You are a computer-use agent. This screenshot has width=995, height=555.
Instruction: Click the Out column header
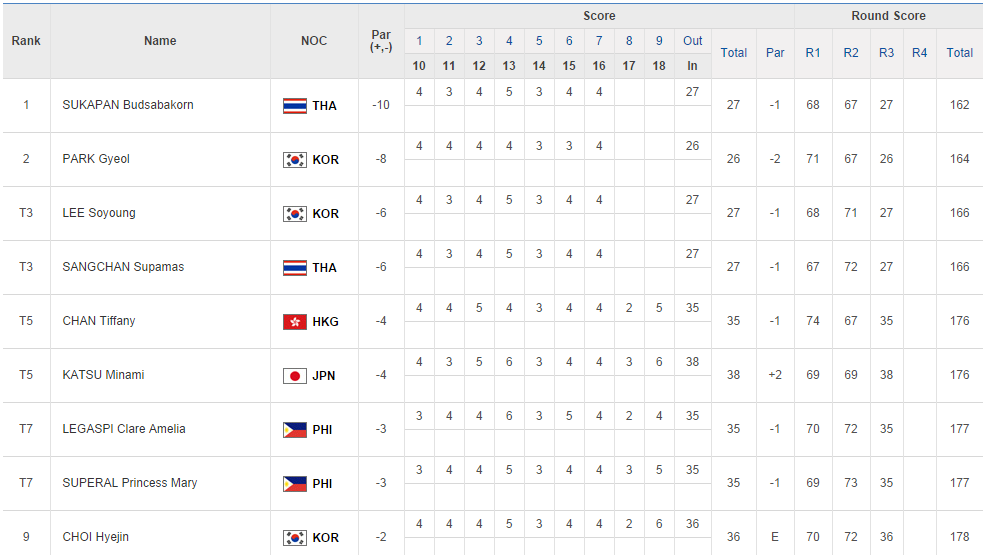[693, 41]
